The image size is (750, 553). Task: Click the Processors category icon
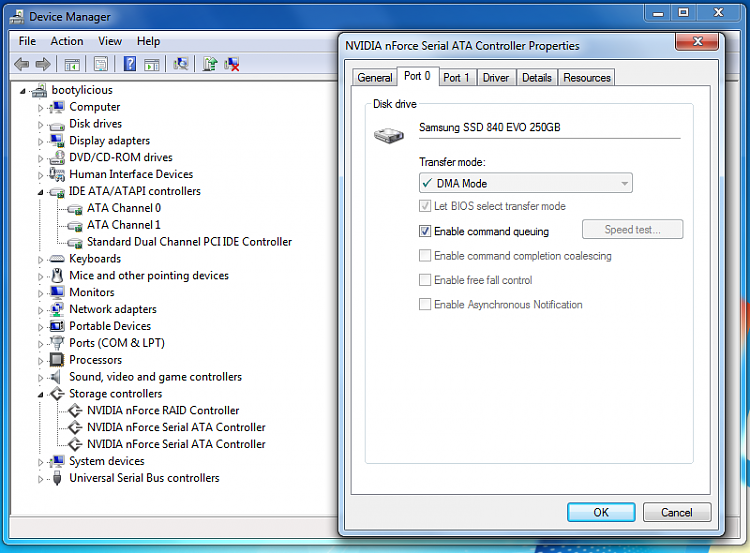(57, 360)
